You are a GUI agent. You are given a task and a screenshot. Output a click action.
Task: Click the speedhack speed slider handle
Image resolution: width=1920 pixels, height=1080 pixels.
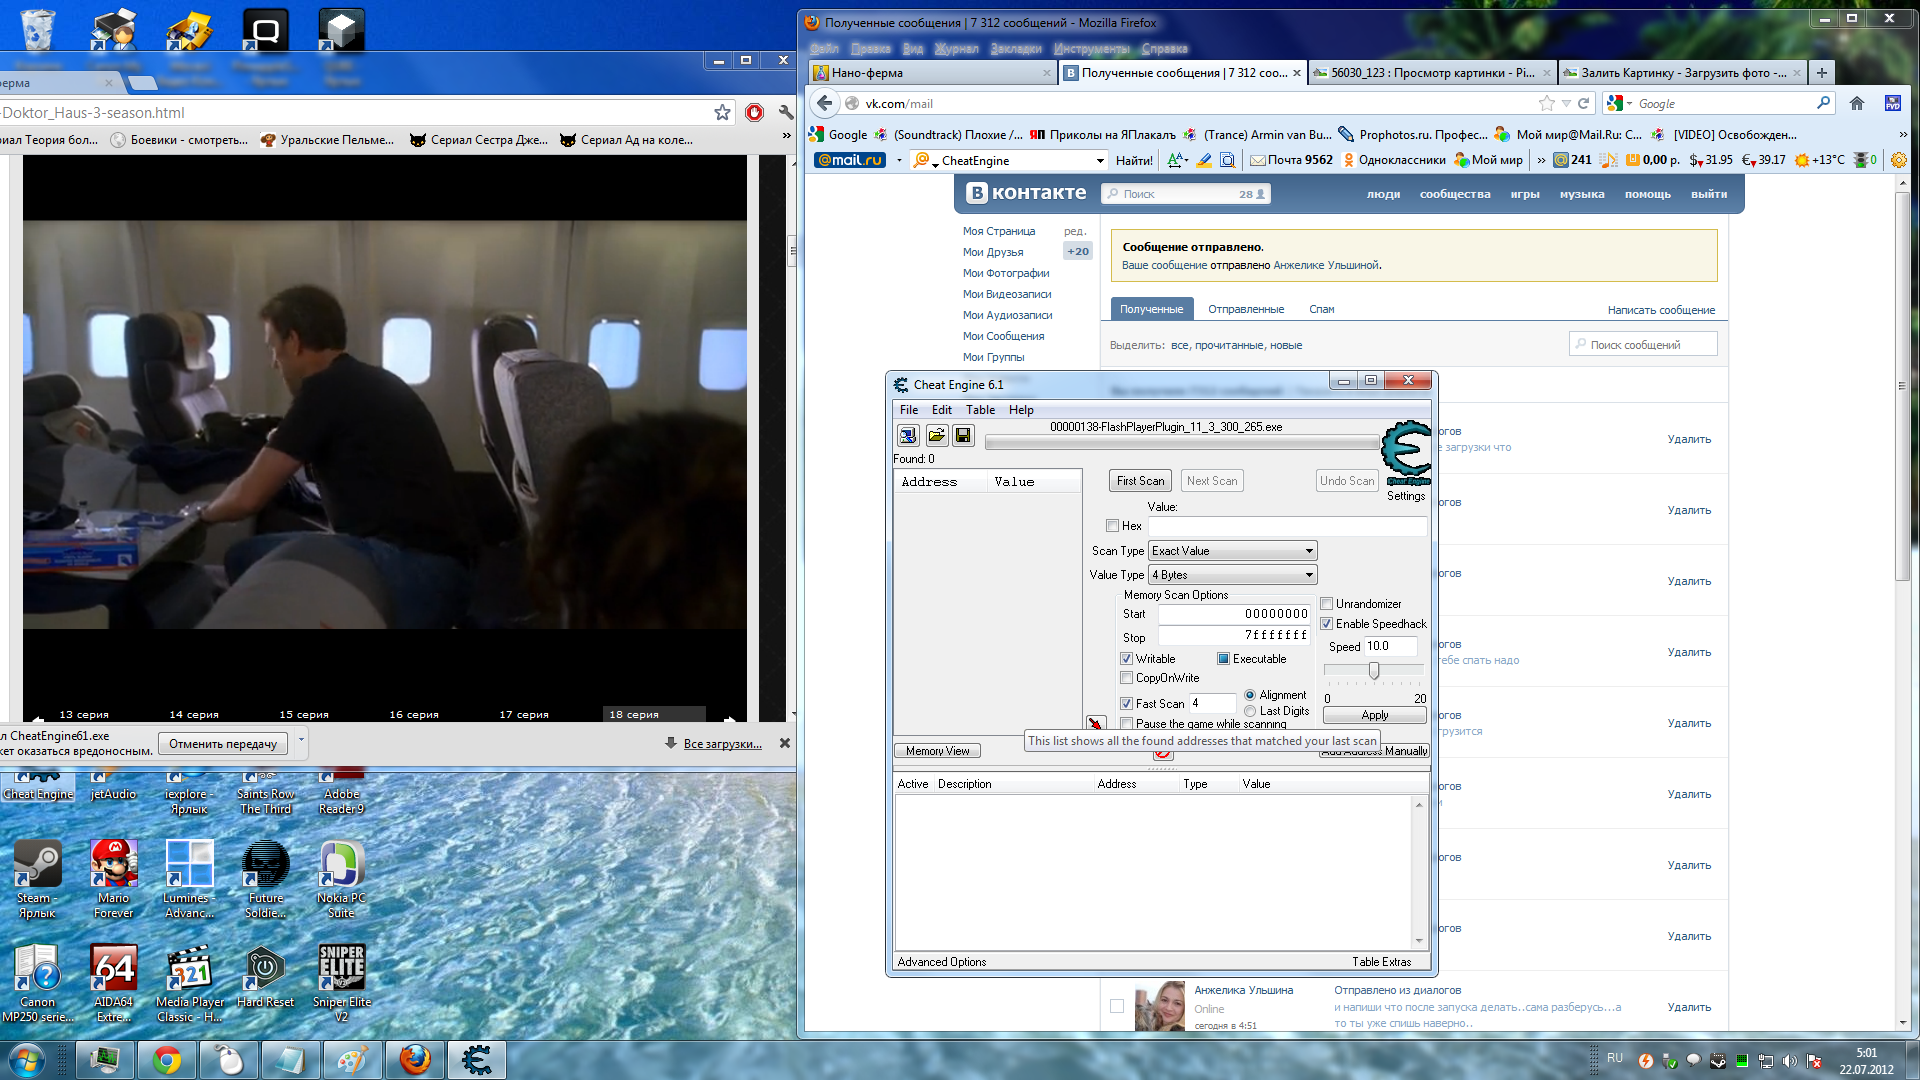click(1374, 670)
